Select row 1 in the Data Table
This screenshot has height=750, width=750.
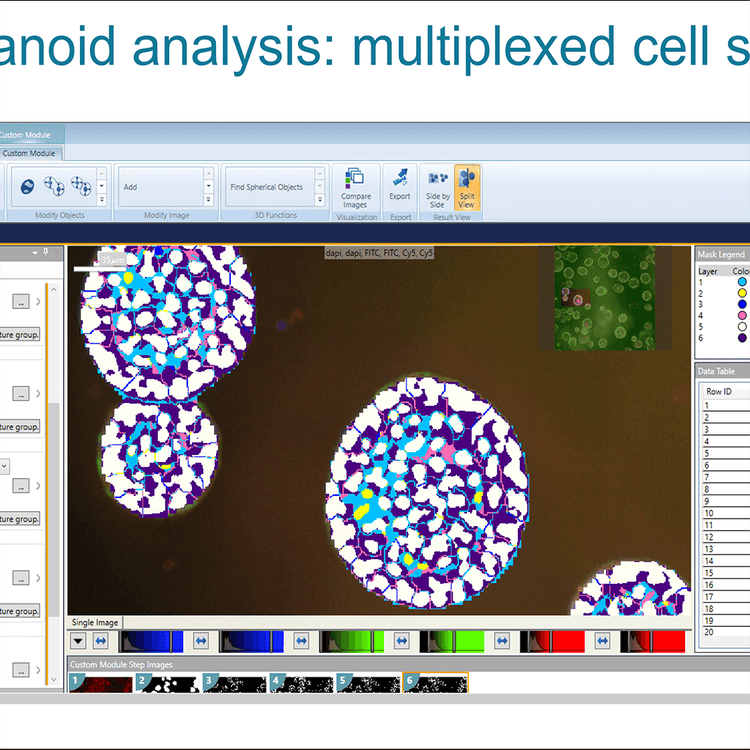[726, 405]
